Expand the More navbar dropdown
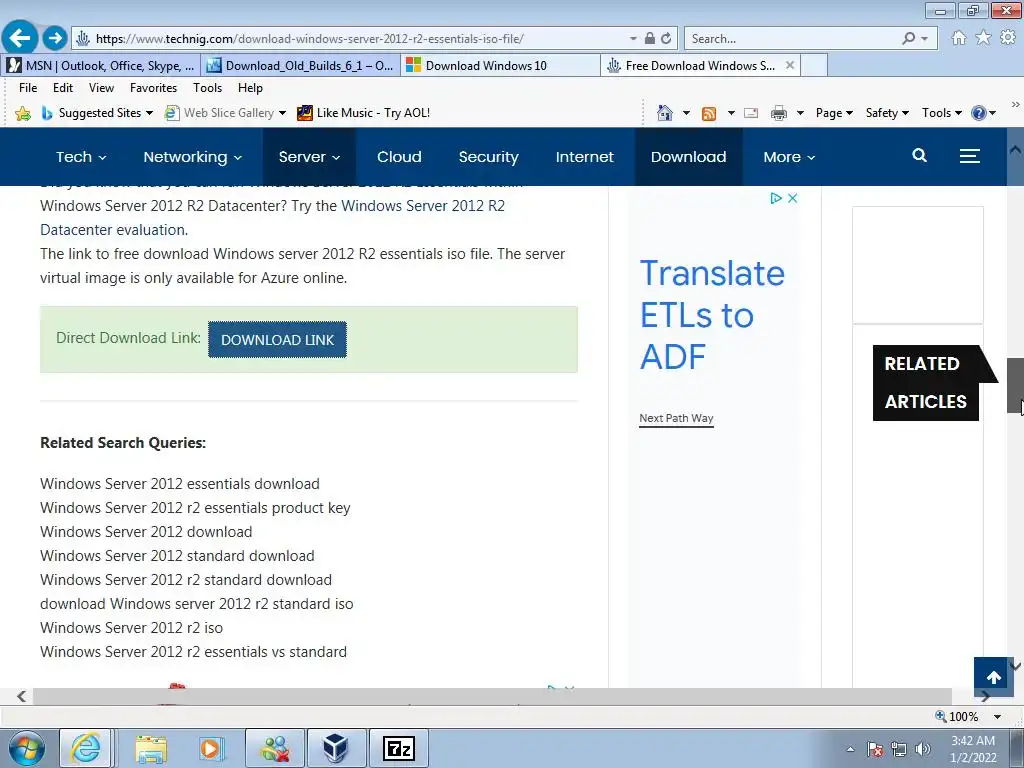Image resolution: width=1024 pixels, height=768 pixels. tap(789, 157)
